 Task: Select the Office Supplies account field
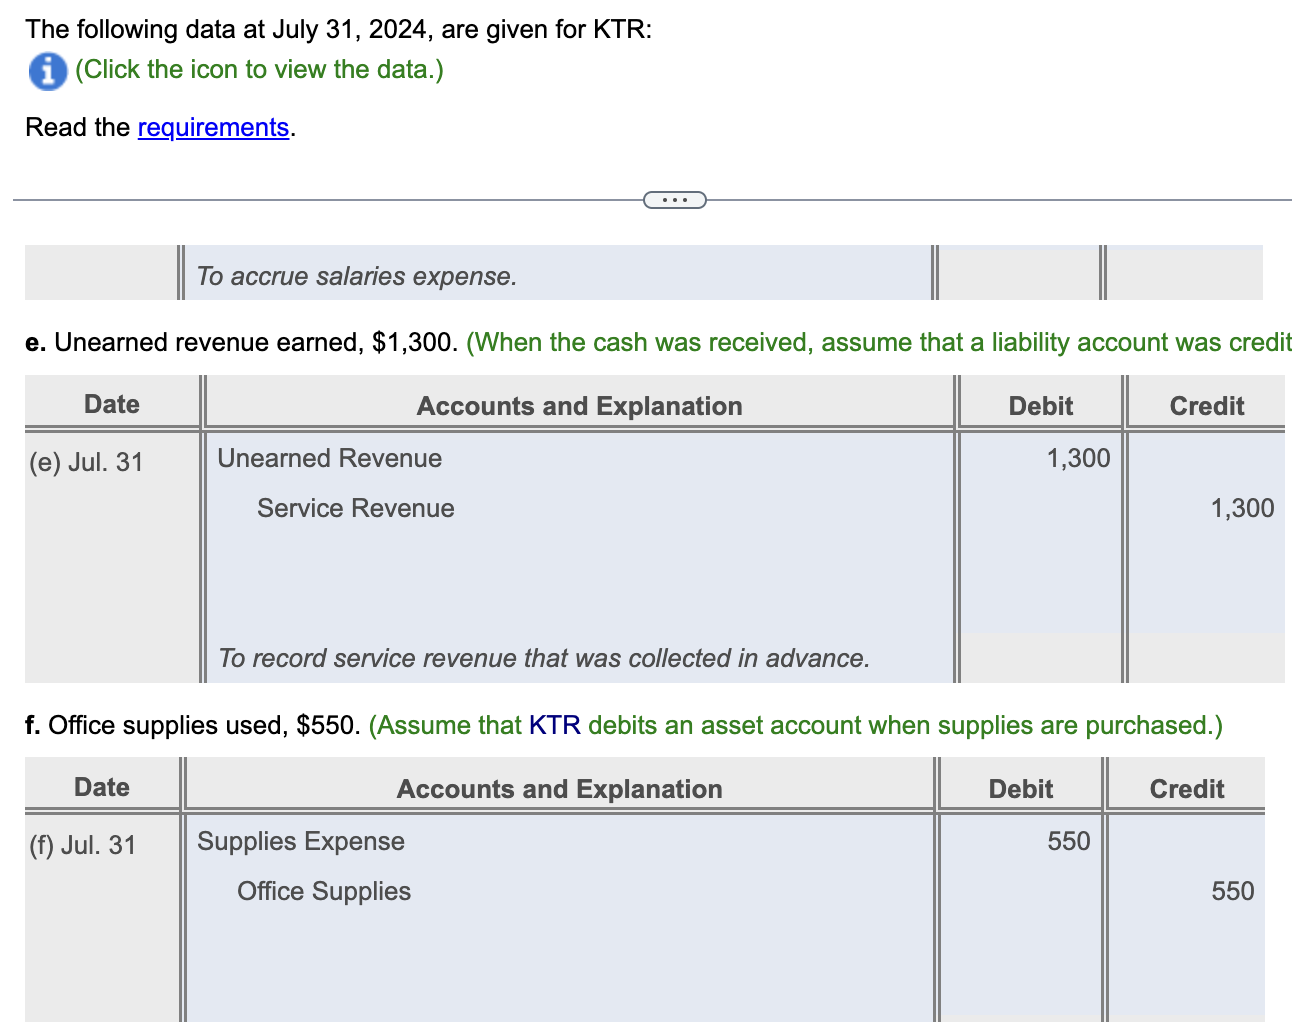click(559, 891)
